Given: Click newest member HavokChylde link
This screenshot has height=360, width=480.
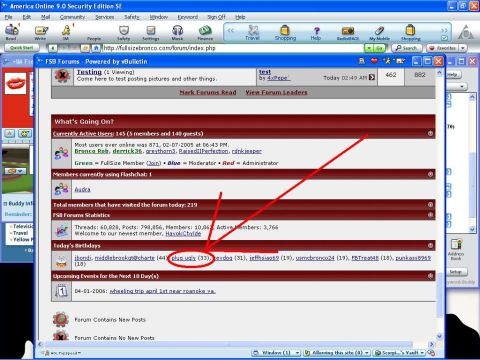Looking at the screenshot, I should pos(183,234).
